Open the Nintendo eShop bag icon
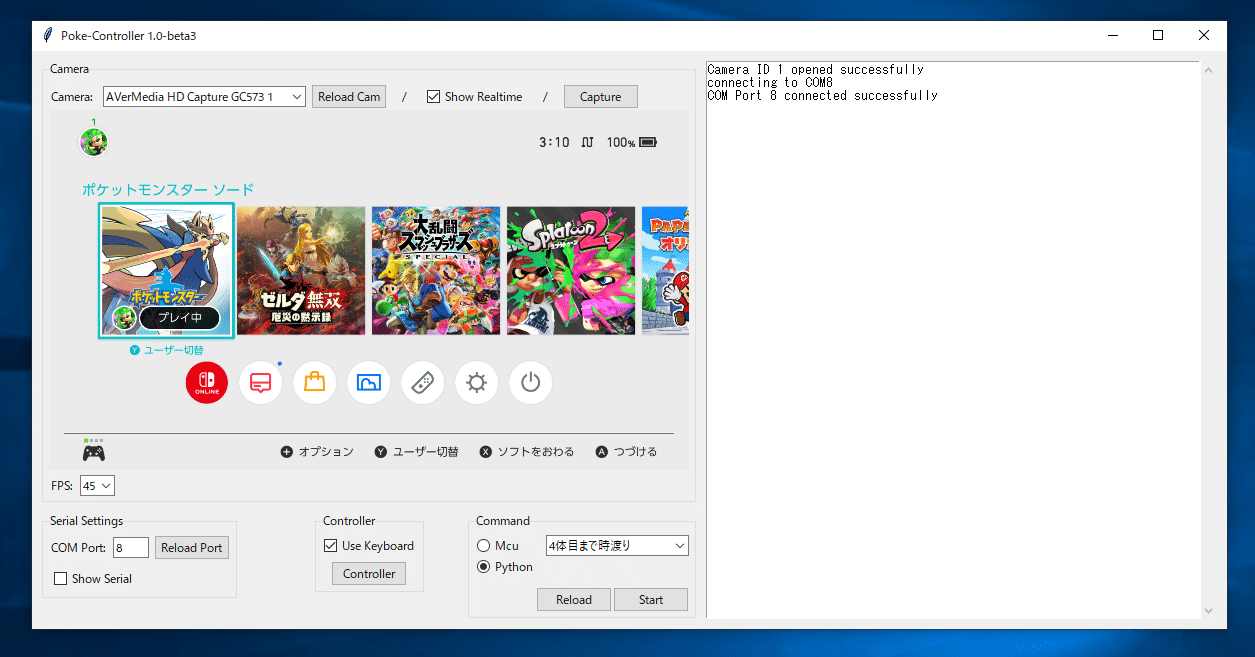The height and width of the screenshot is (657, 1255). tap(314, 382)
